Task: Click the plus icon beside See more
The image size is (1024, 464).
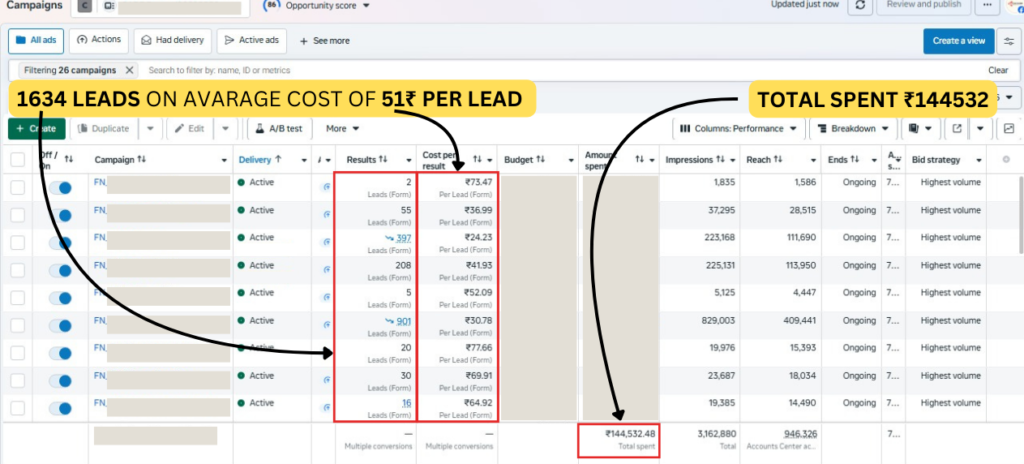Action: coord(303,41)
